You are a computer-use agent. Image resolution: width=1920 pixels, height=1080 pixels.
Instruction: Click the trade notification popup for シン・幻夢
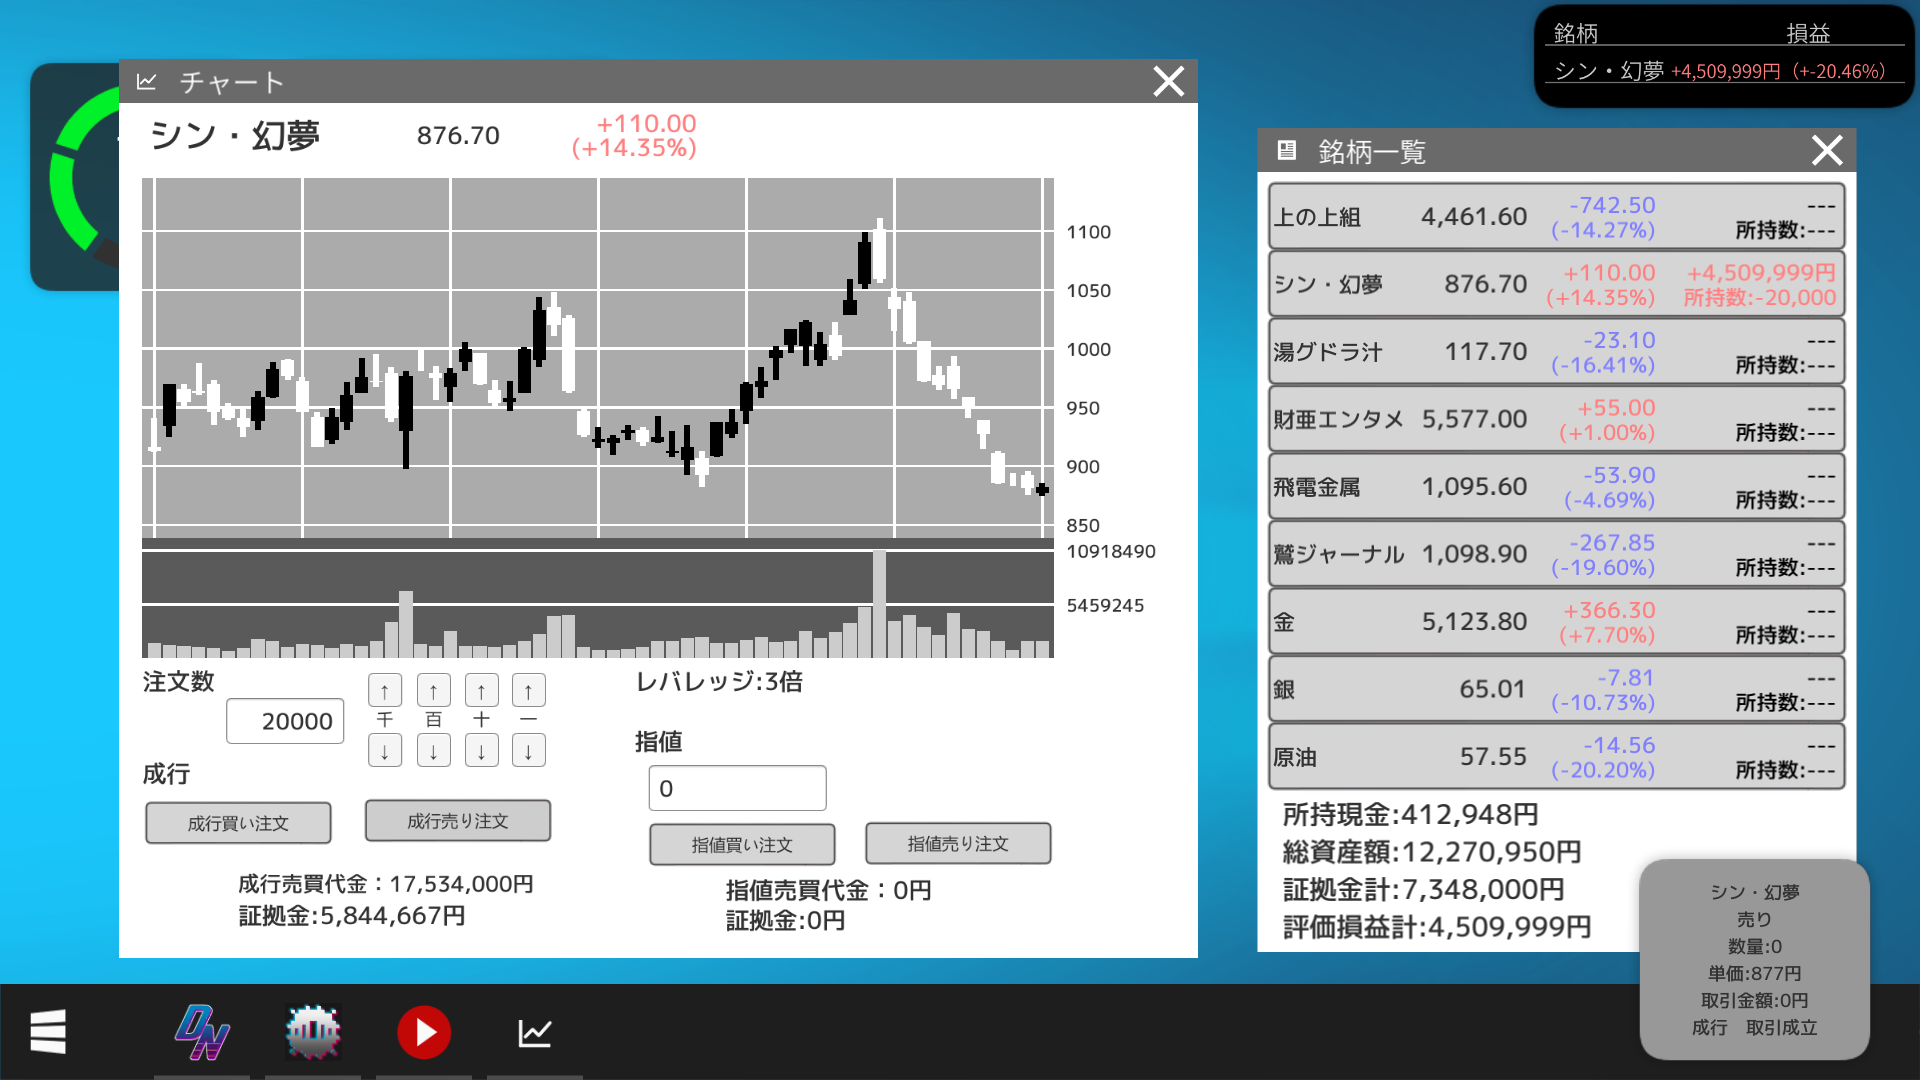pyautogui.click(x=1754, y=959)
